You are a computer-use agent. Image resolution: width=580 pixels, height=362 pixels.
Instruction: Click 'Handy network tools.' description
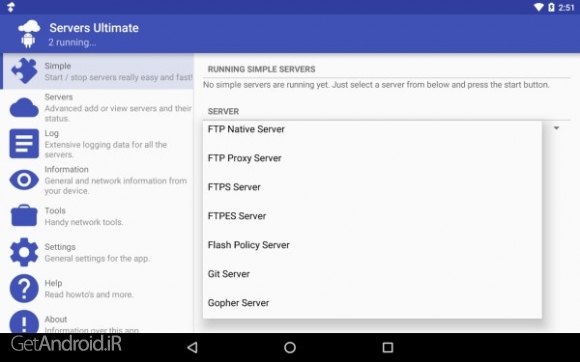(84, 222)
